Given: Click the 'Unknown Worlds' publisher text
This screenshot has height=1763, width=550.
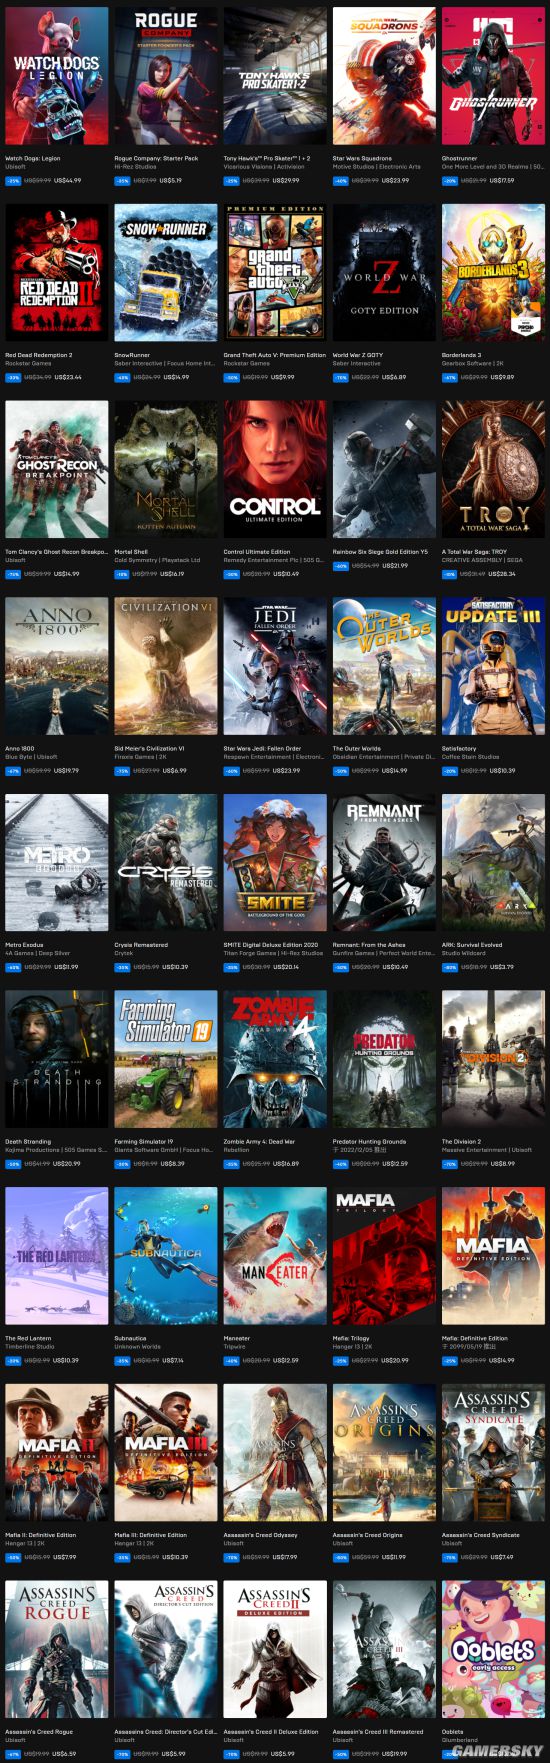Looking at the screenshot, I should click(x=137, y=1346).
